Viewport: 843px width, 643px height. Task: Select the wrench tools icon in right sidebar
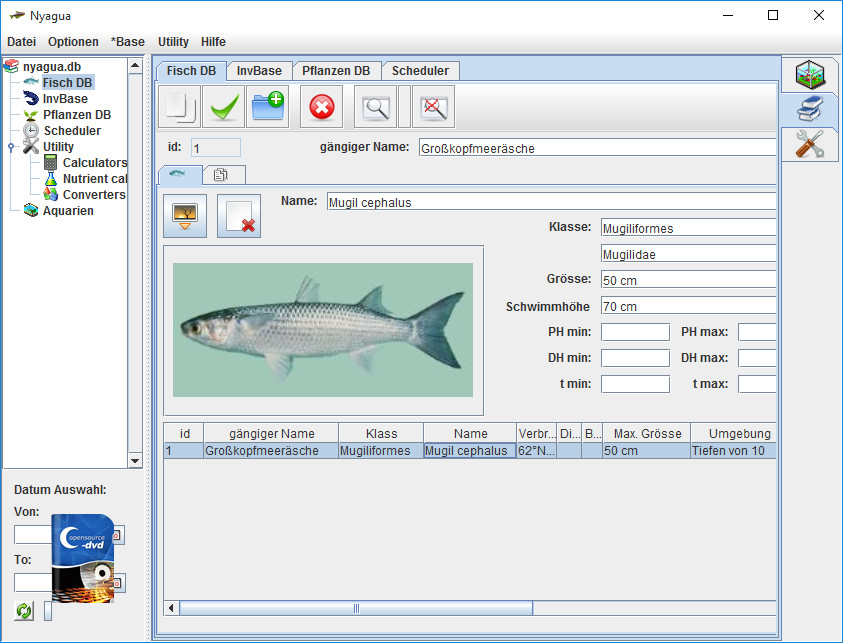point(809,143)
